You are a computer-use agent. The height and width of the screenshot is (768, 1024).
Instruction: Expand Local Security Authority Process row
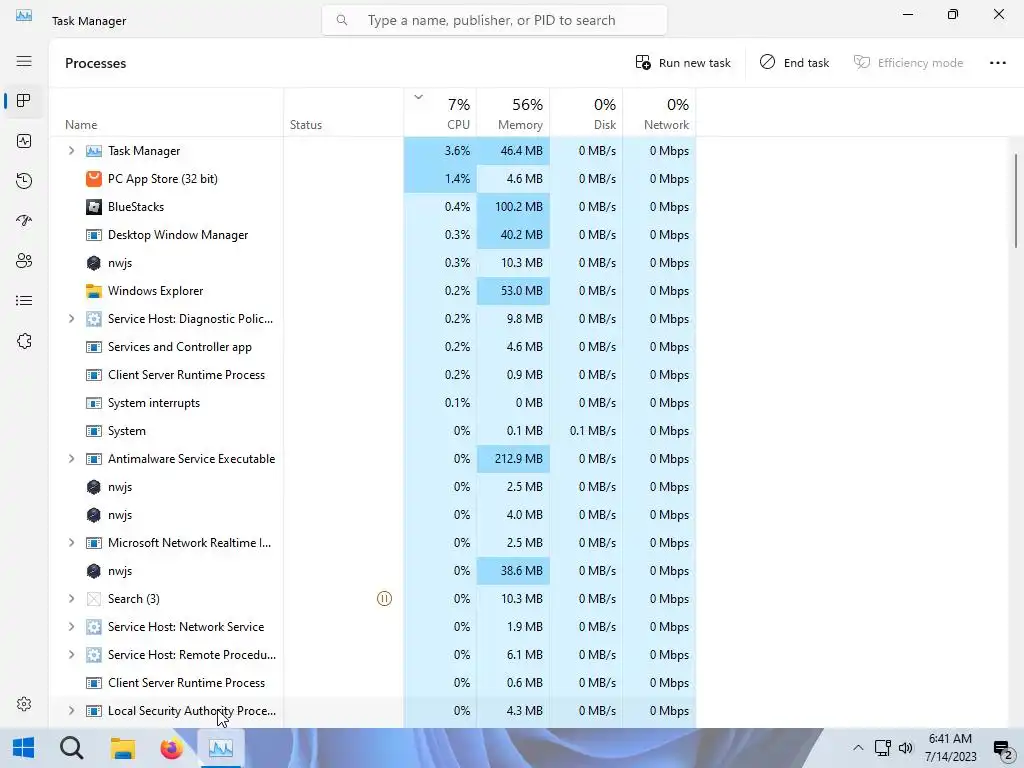click(71, 711)
